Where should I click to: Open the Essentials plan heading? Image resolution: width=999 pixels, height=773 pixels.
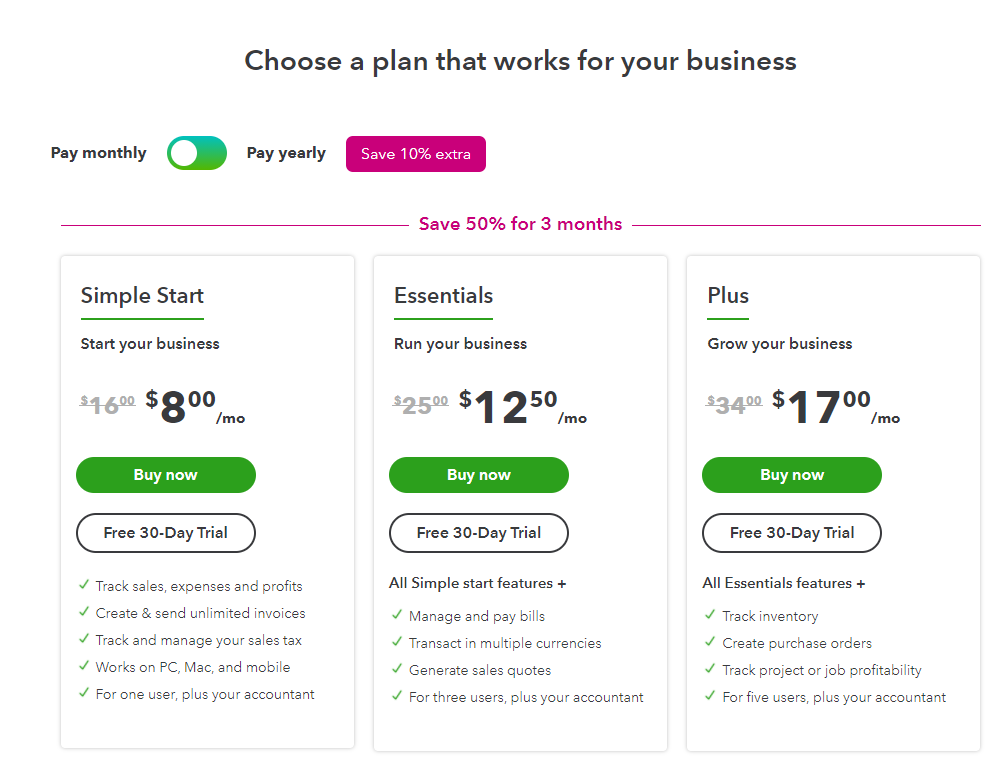443,296
